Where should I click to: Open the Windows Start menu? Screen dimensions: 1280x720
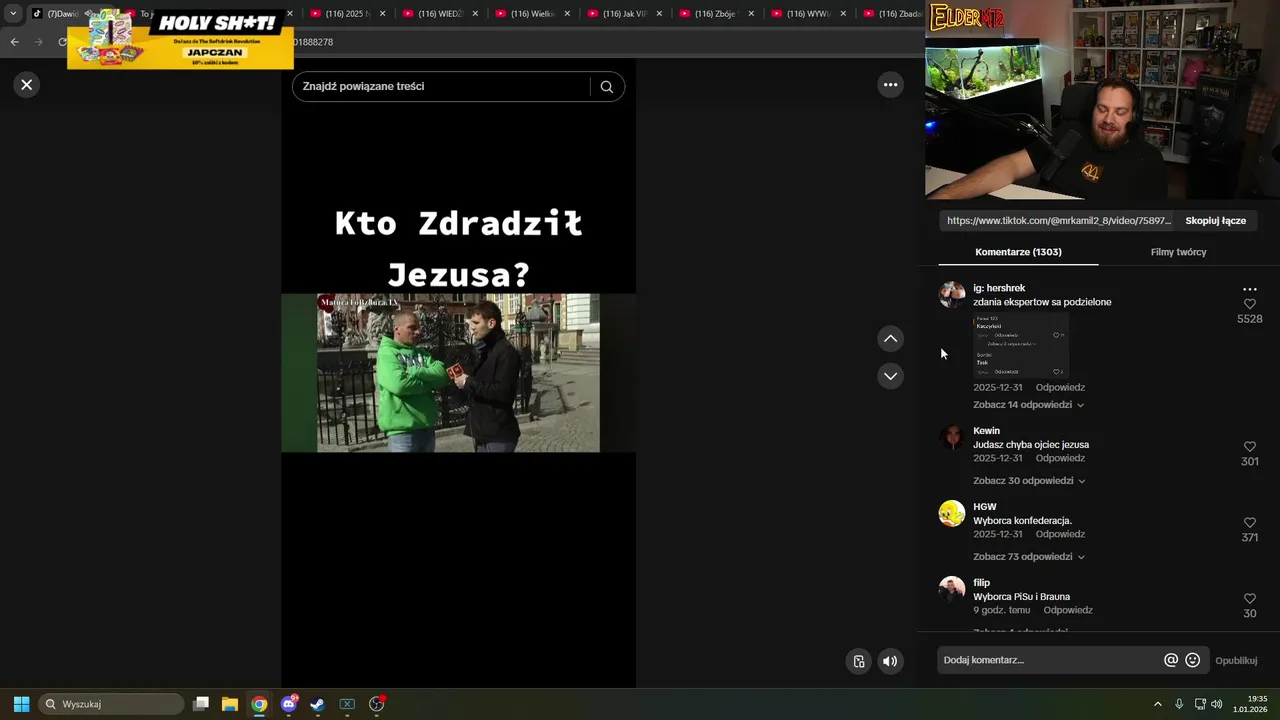(21, 704)
